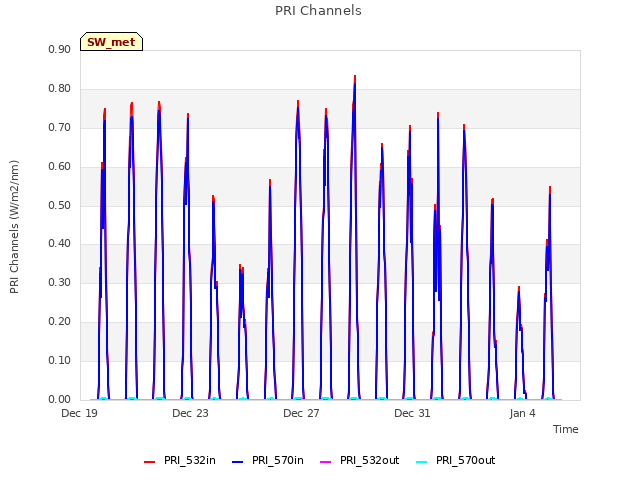Click the Dec 31 x-axis tick label
The width and height of the screenshot is (640, 480).
pos(412,413)
